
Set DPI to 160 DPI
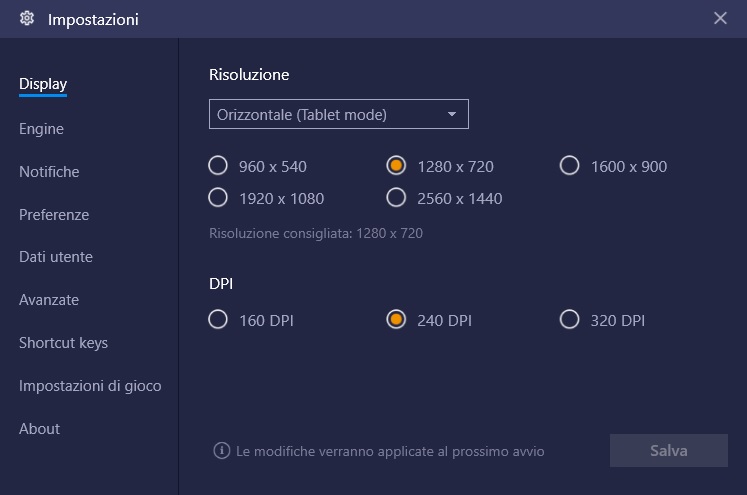[218, 320]
